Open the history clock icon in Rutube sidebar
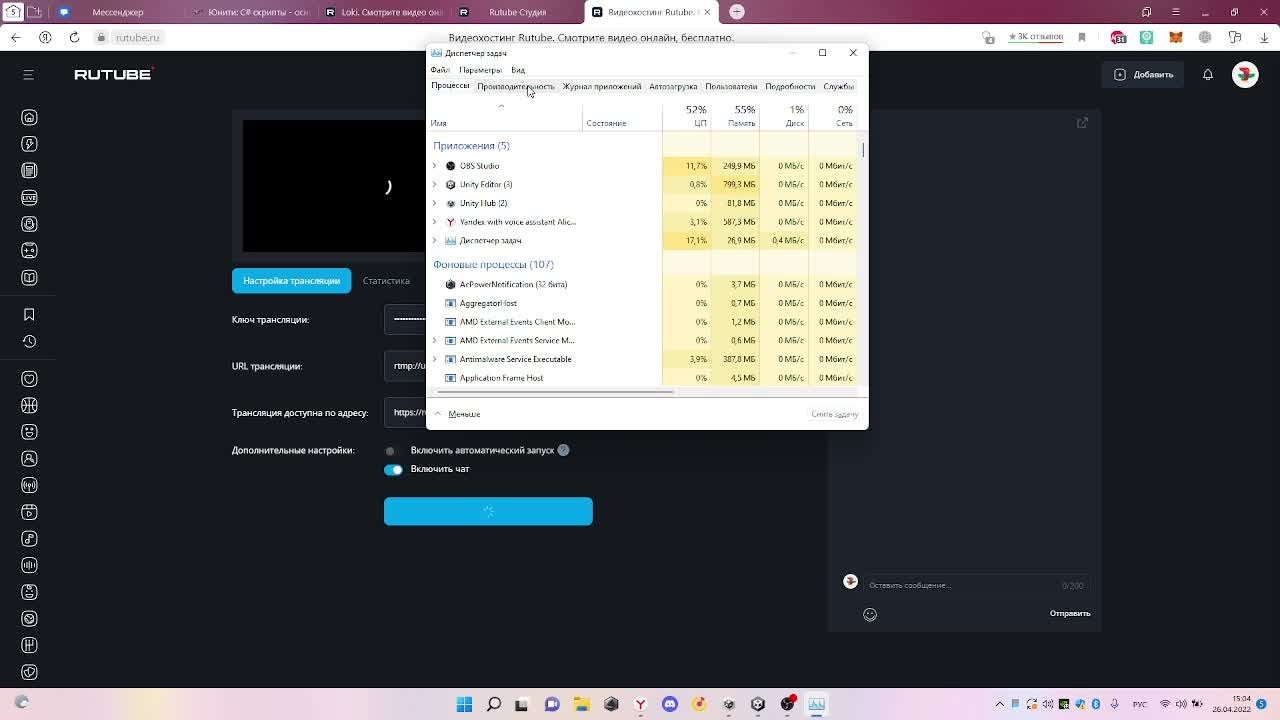 [x=29, y=341]
